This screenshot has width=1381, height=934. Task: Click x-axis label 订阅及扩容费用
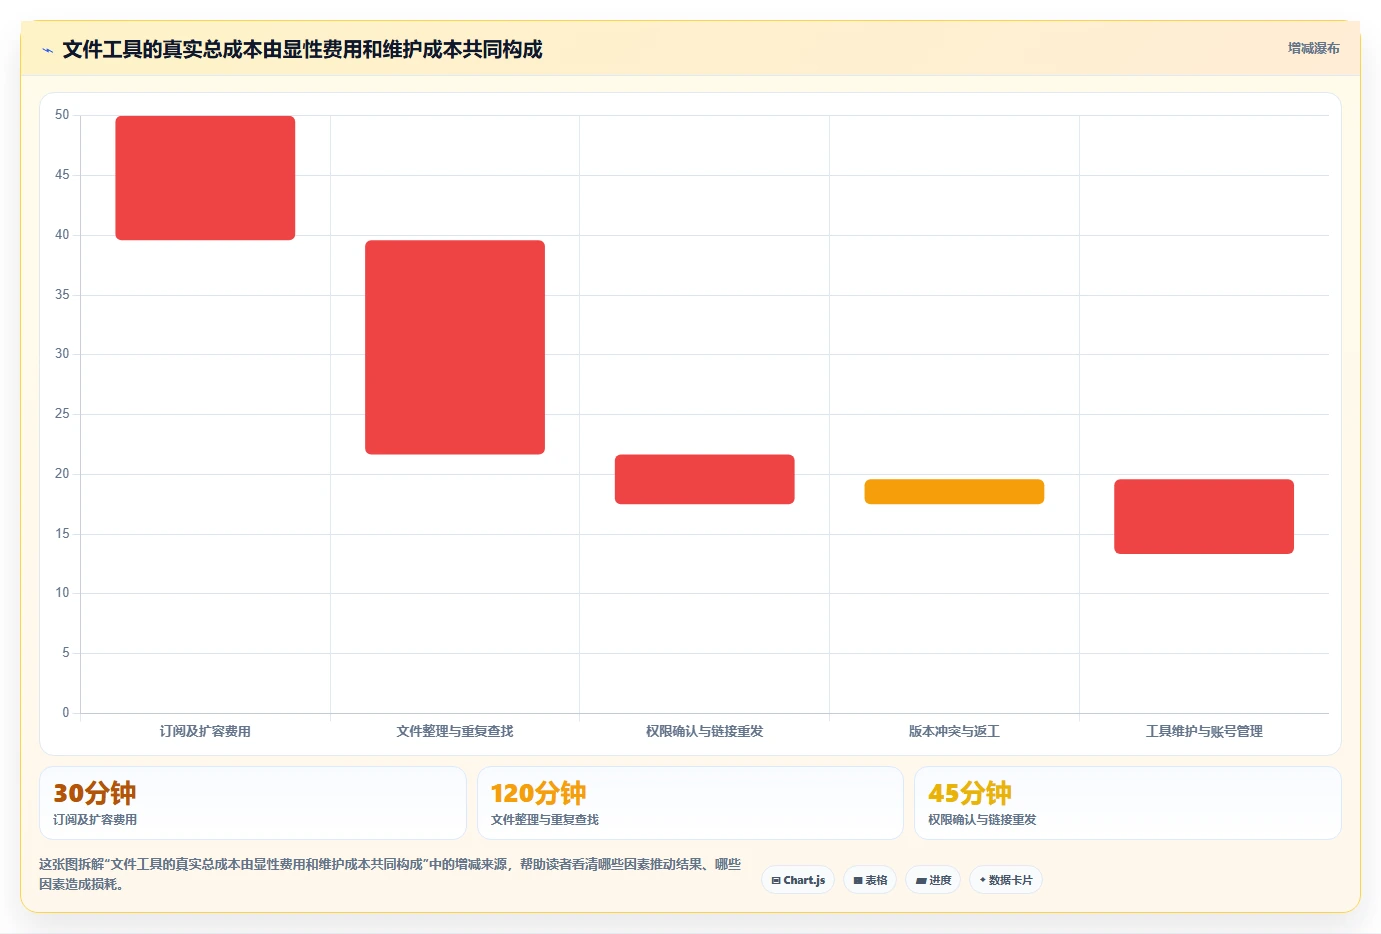click(x=205, y=731)
